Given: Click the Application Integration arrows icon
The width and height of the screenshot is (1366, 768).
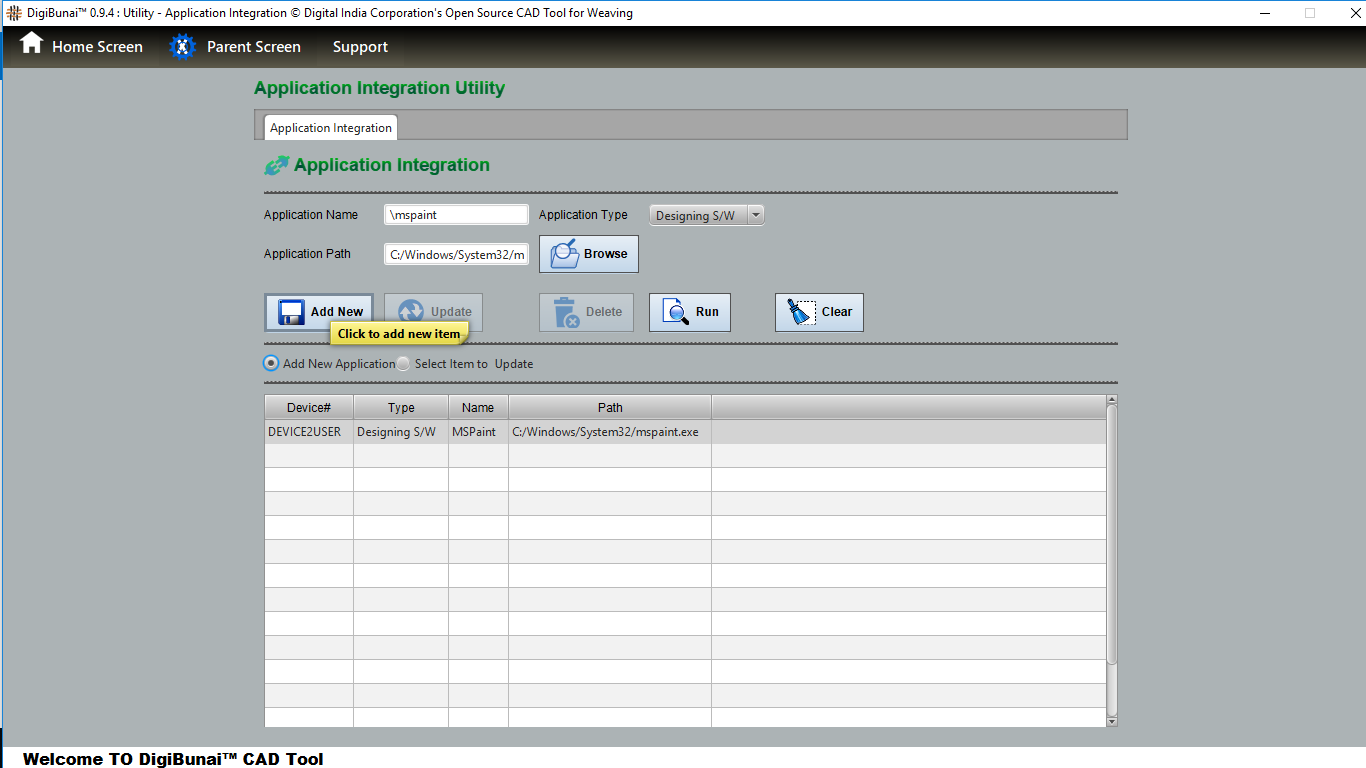Looking at the screenshot, I should coord(276,166).
